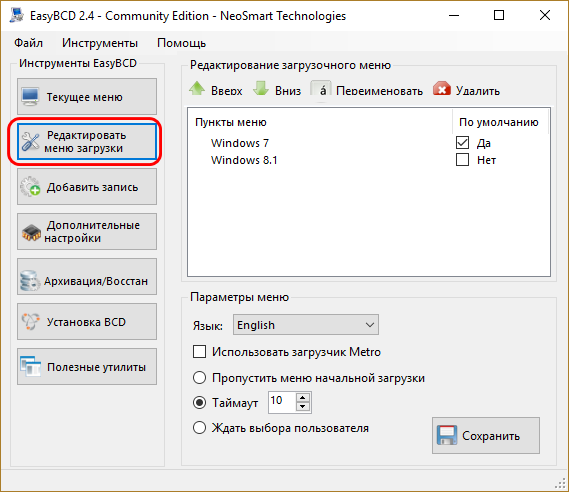Increase the Таймаут value with up arrow
The height and width of the screenshot is (492, 569).
pos(303,398)
